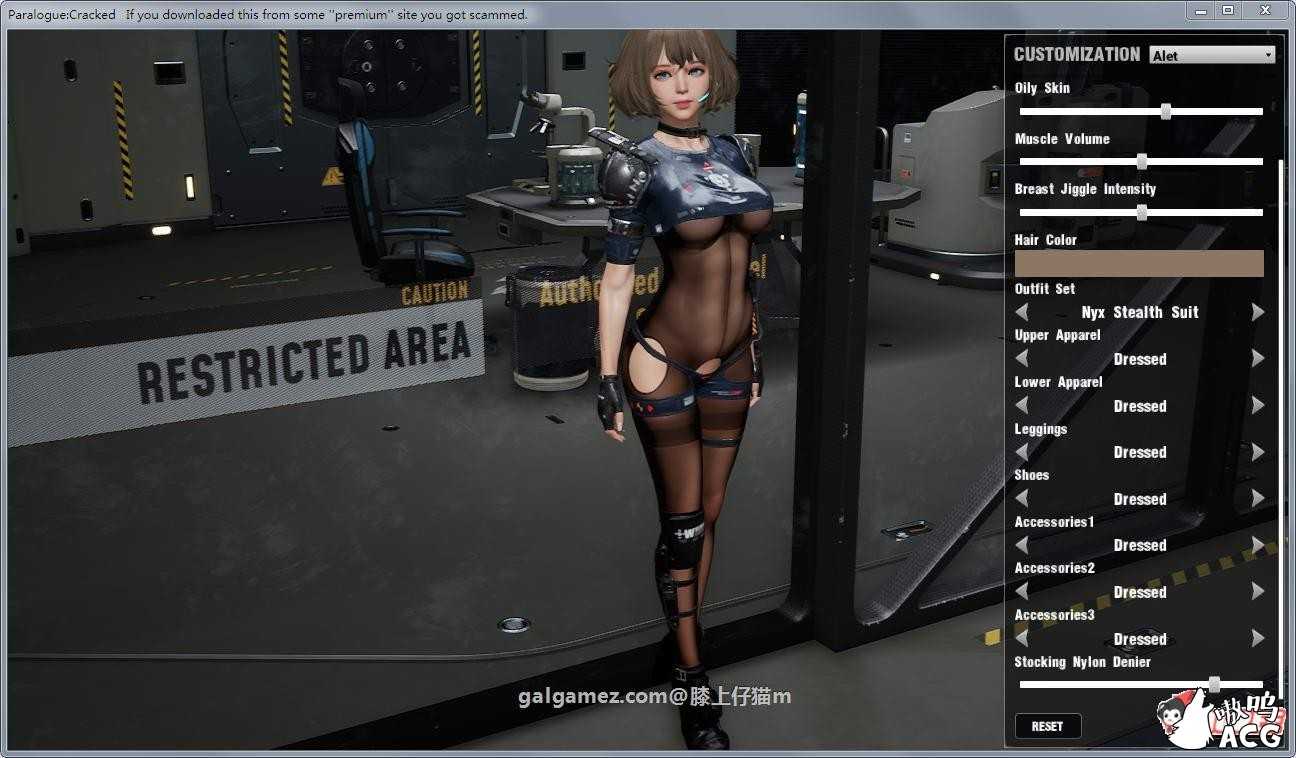Image resolution: width=1296 pixels, height=758 pixels.
Task: Click right arrow for Accessories2
Action: point(1258,591)
